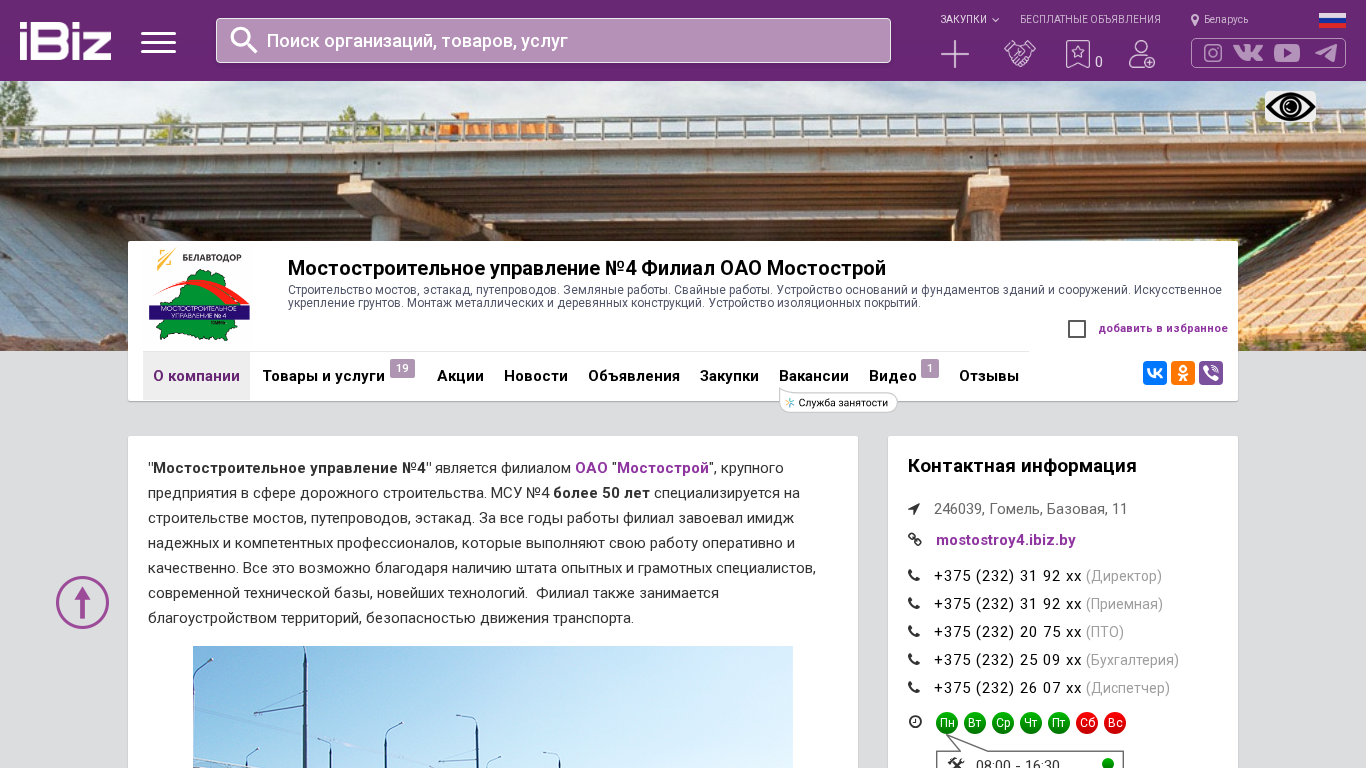The height and width of the screenshot is (768, 1366).
Task: Select Tuesday (Вт) schedule day
Action: [975, 723]
